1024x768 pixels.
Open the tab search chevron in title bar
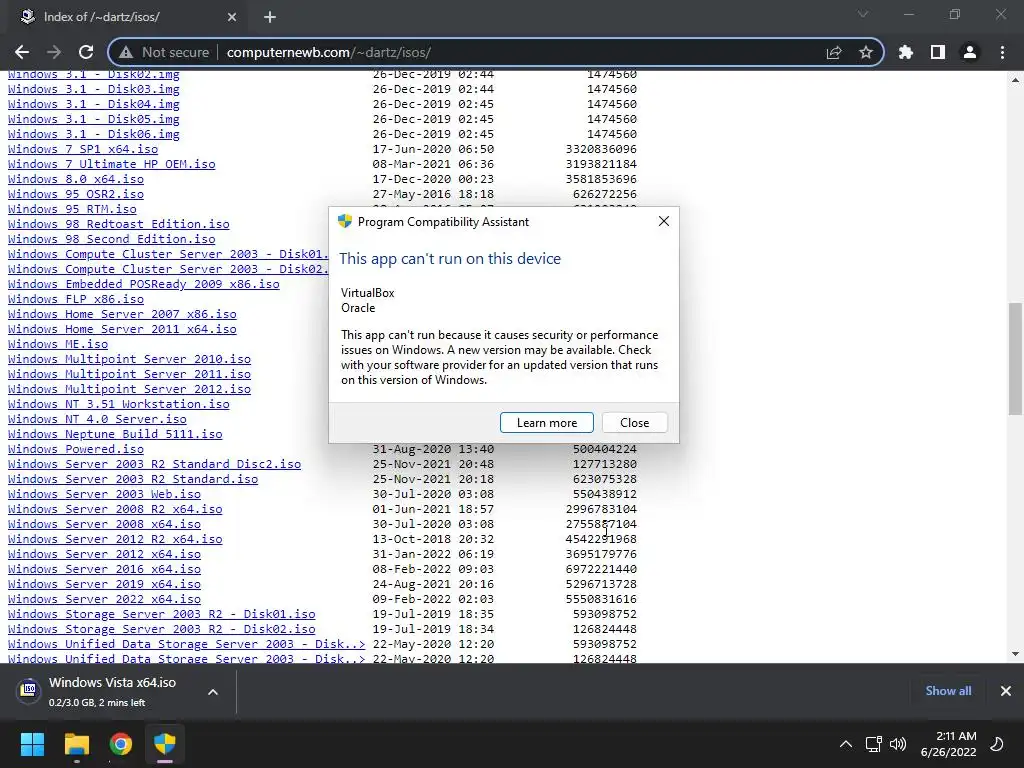click(x=863, y=14)
